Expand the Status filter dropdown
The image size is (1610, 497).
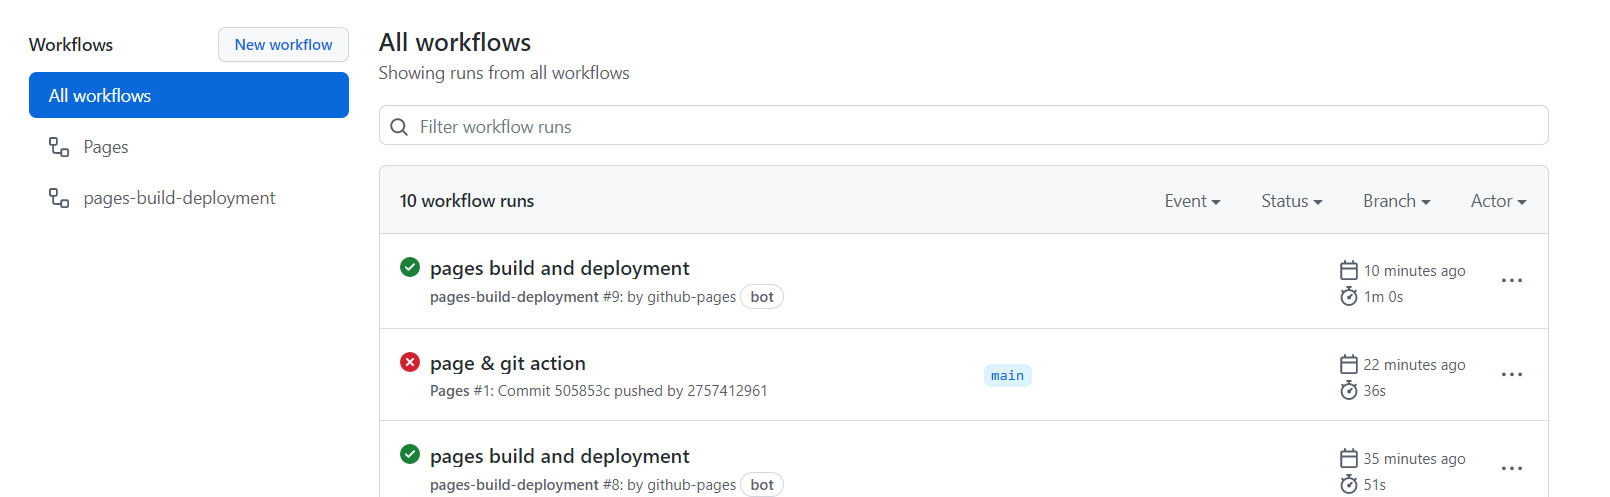(x=1292, y=201)
